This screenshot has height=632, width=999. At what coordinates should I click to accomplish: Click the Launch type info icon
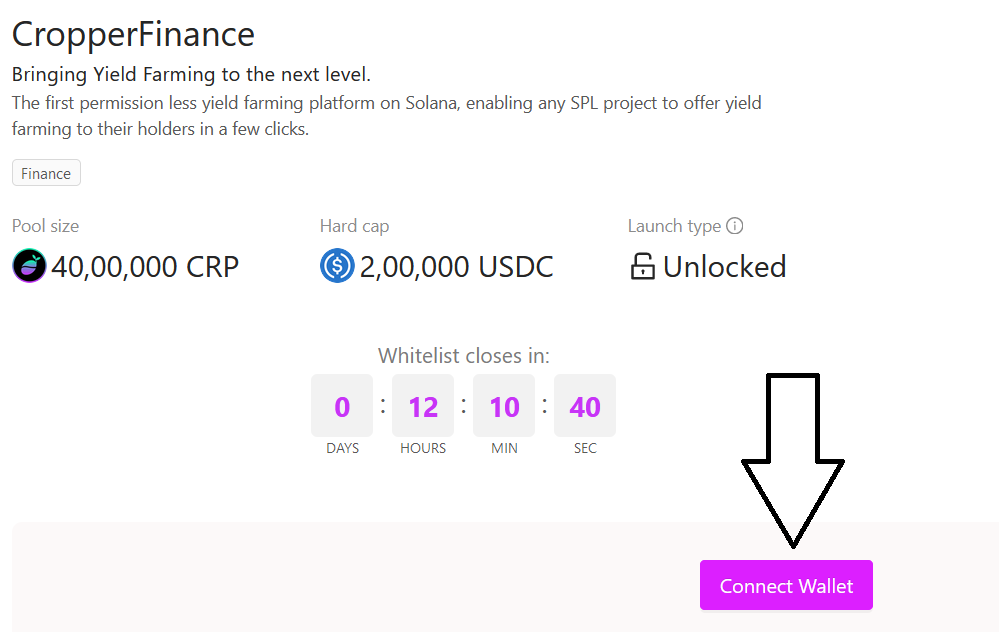coord(735,226)
